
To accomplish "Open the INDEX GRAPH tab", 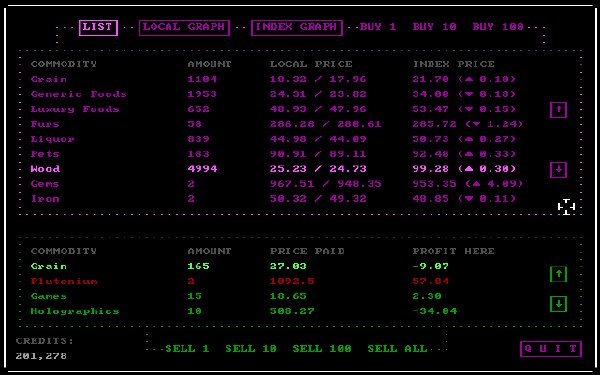I will coord(297,28).
